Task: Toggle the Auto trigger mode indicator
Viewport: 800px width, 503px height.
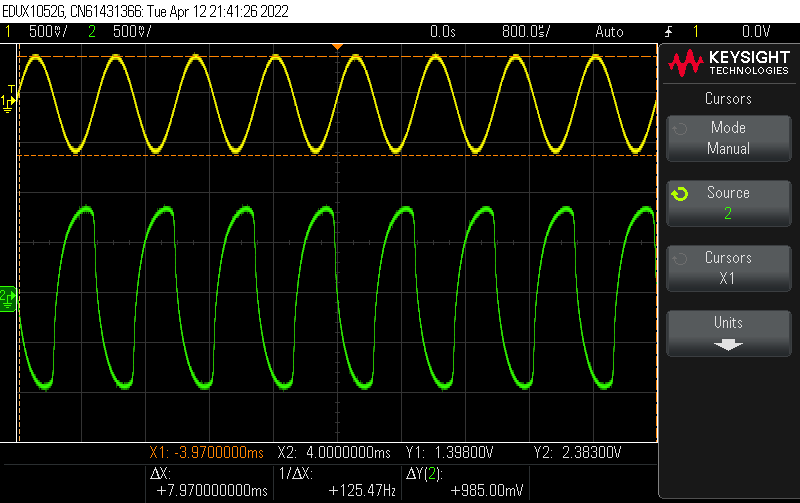Action: click(x=609, y=31)
